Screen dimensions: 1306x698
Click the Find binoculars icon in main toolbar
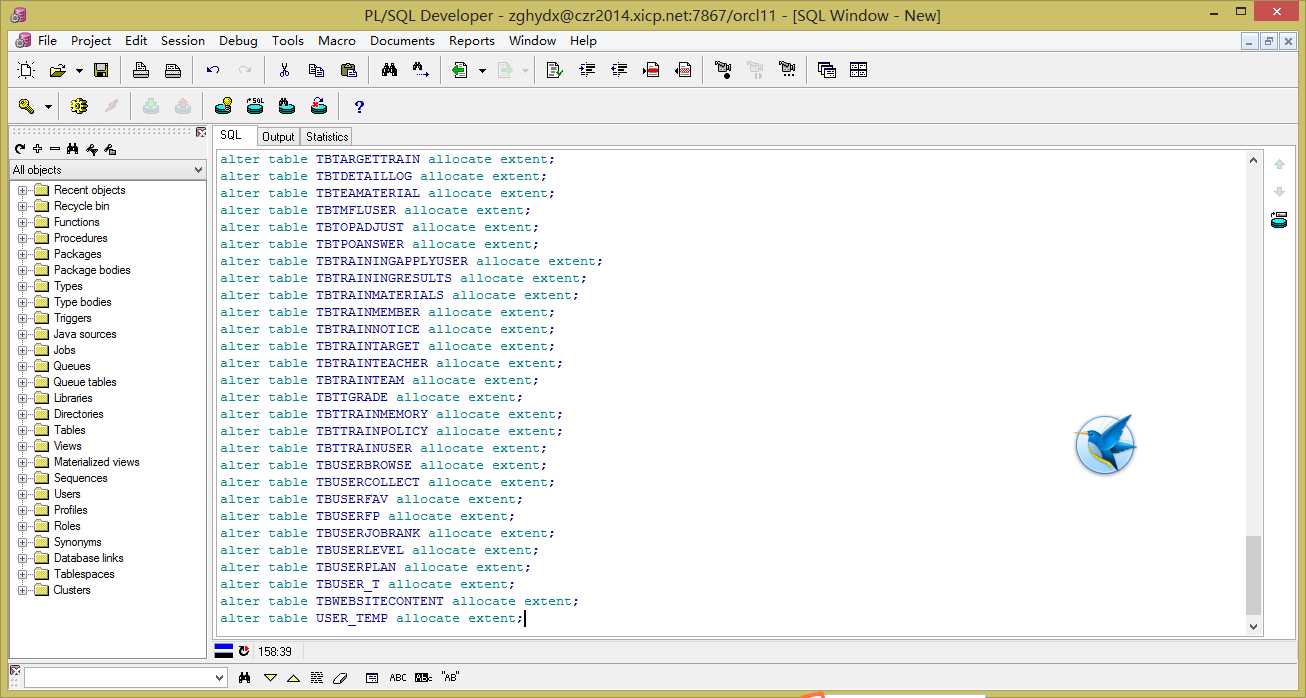point(389,70)
